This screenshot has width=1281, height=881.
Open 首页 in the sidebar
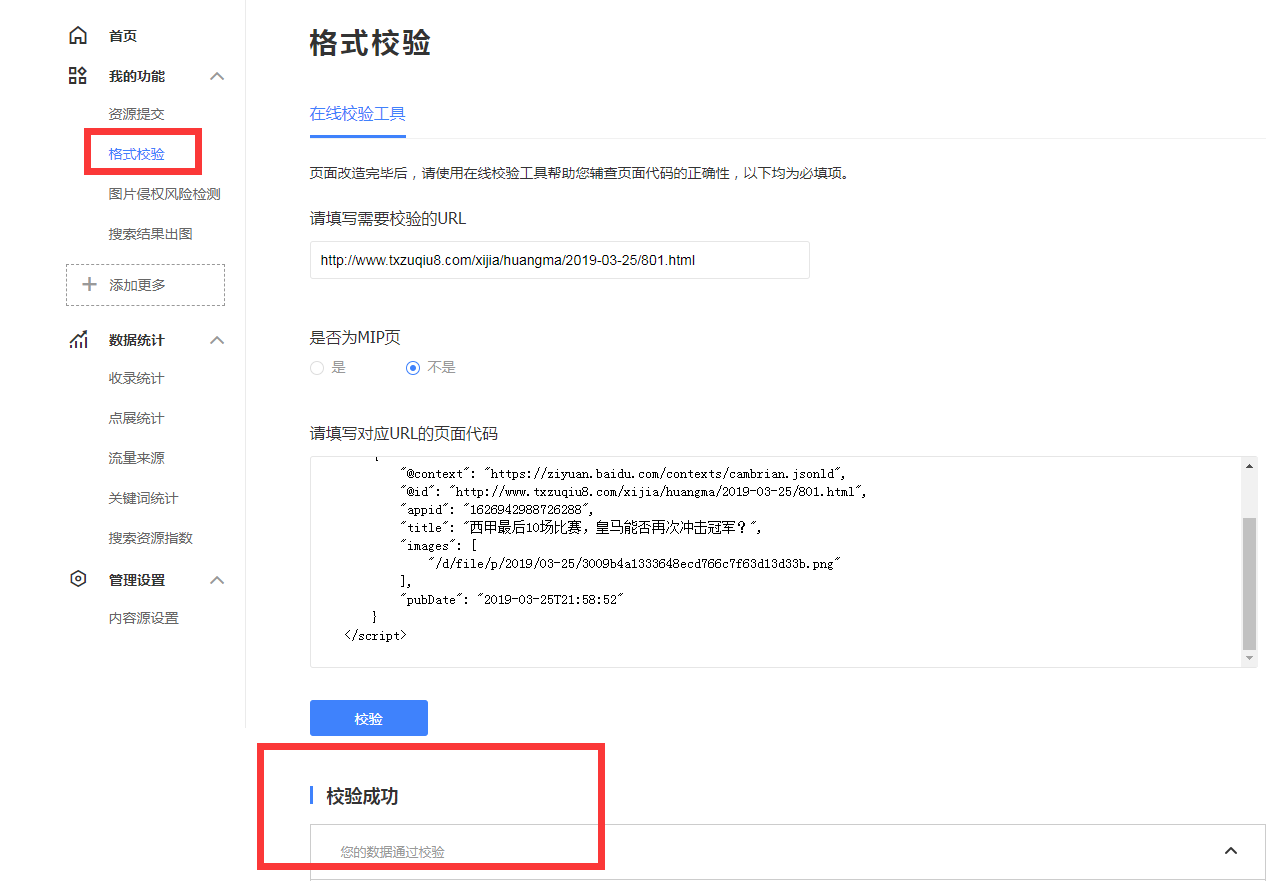point(123,36)
